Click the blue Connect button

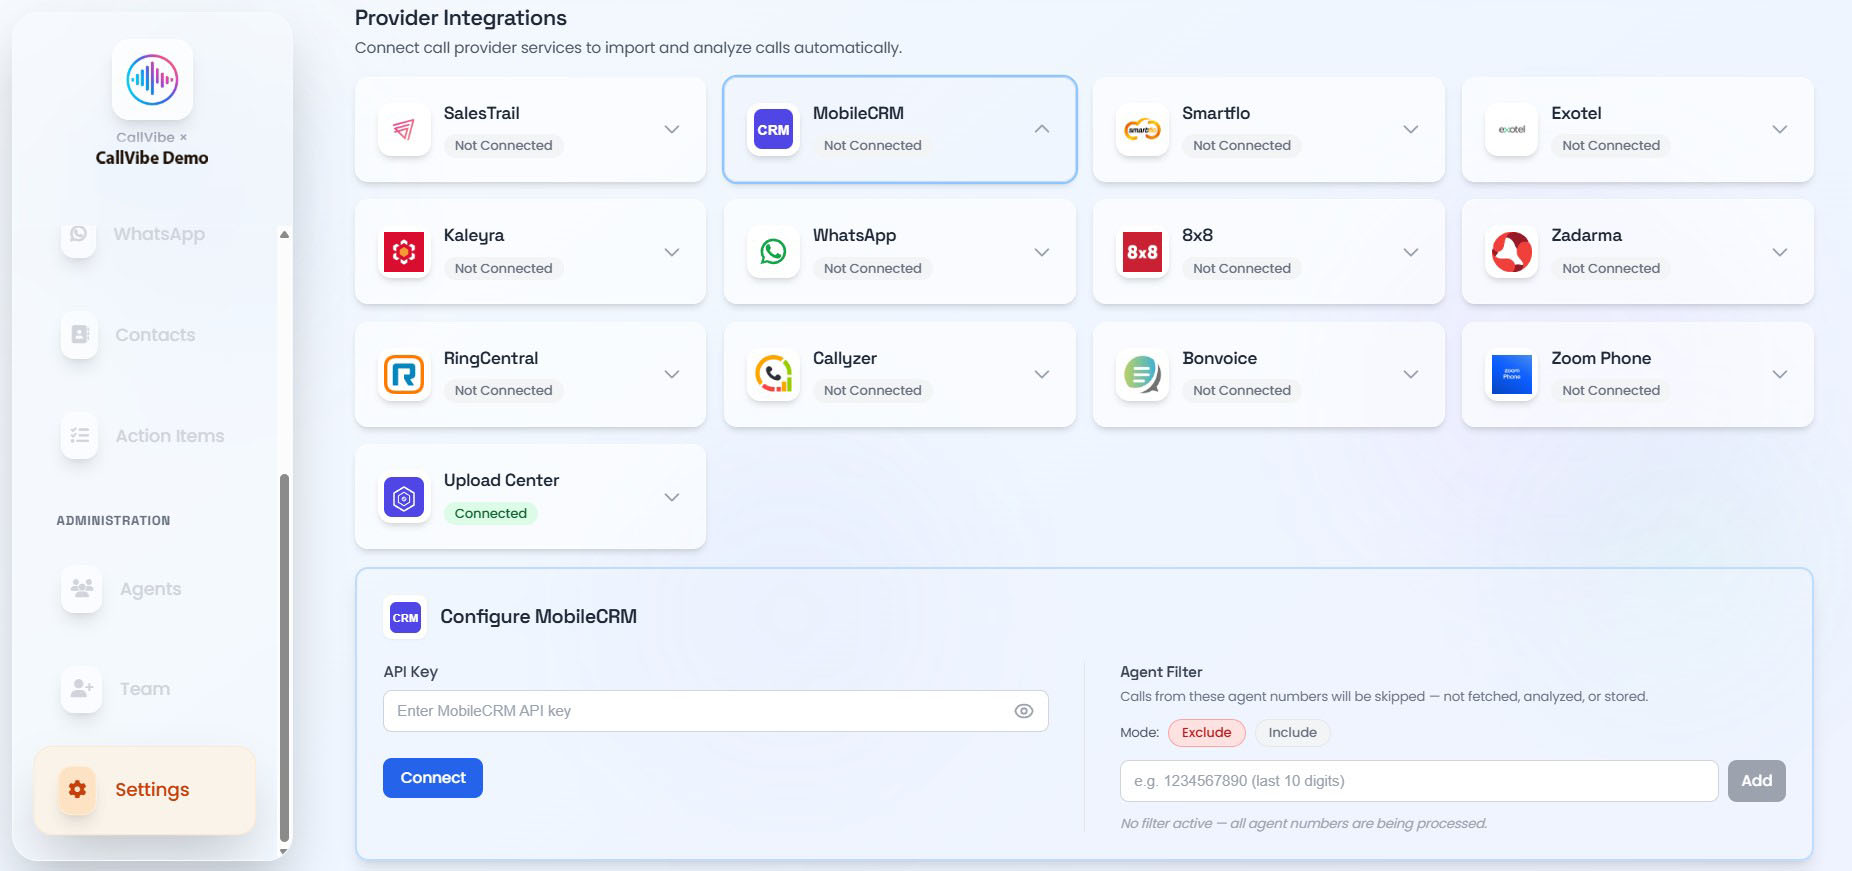(433, 778)
